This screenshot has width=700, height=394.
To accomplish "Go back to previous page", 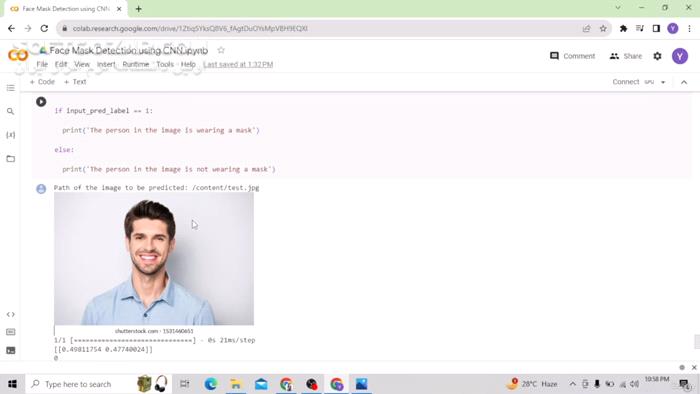I will (11, 29).
